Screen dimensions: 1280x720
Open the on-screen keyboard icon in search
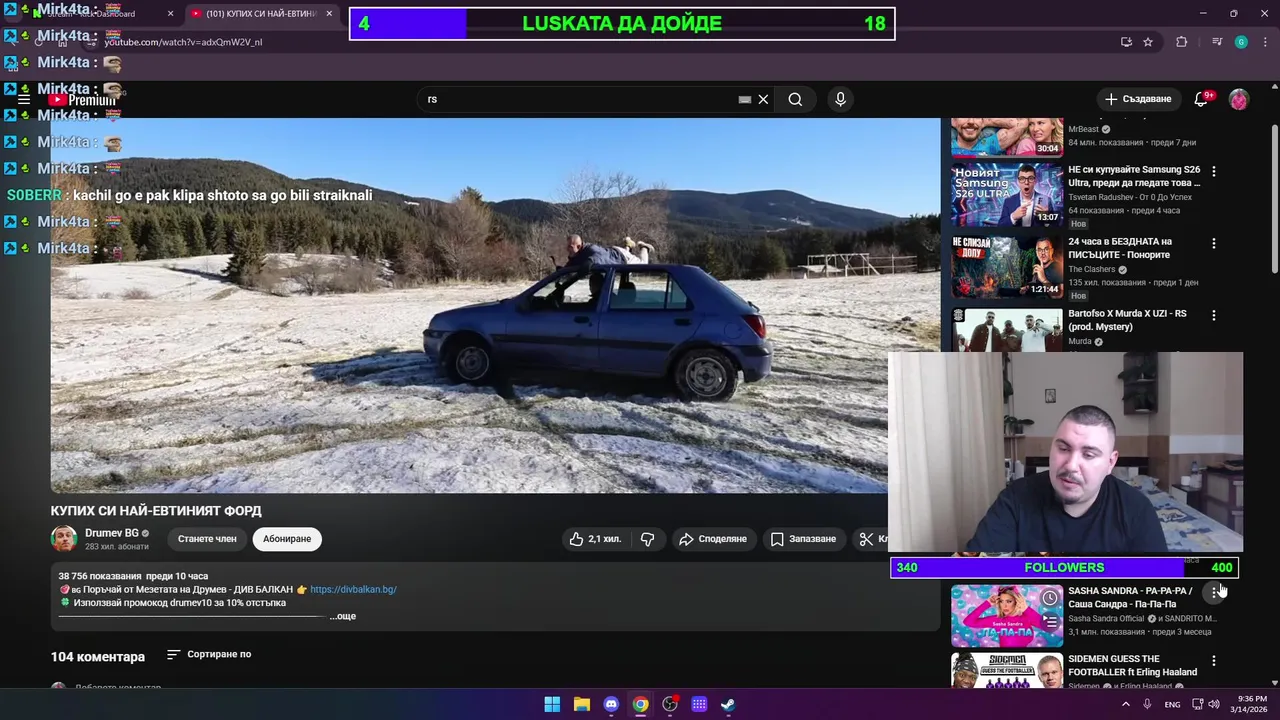pyautogui.click(x=744, y=99)
